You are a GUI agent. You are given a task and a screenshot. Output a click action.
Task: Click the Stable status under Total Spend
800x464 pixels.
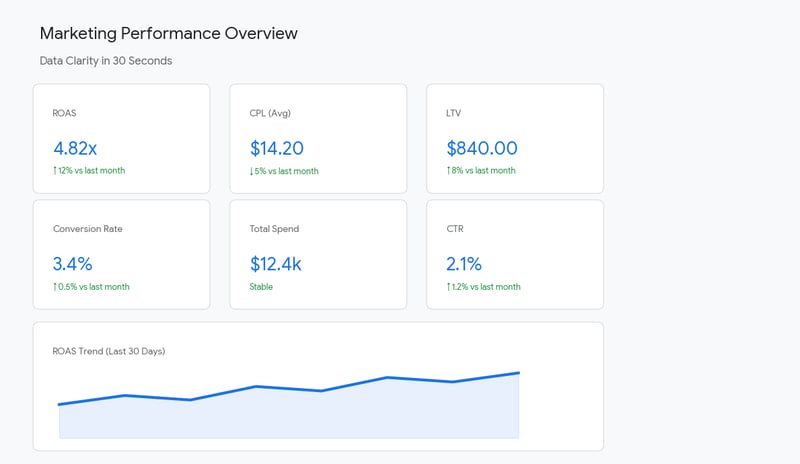point(262,287)
